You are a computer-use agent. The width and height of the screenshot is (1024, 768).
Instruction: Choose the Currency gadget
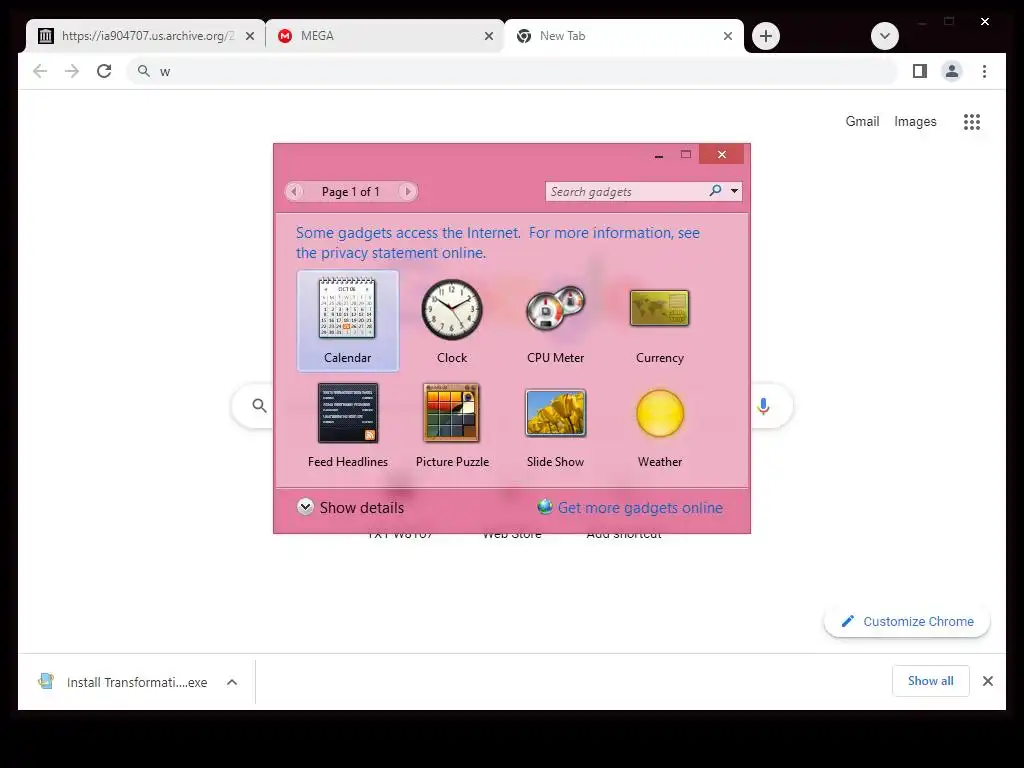pyautogui.click(x=660, y=321)
